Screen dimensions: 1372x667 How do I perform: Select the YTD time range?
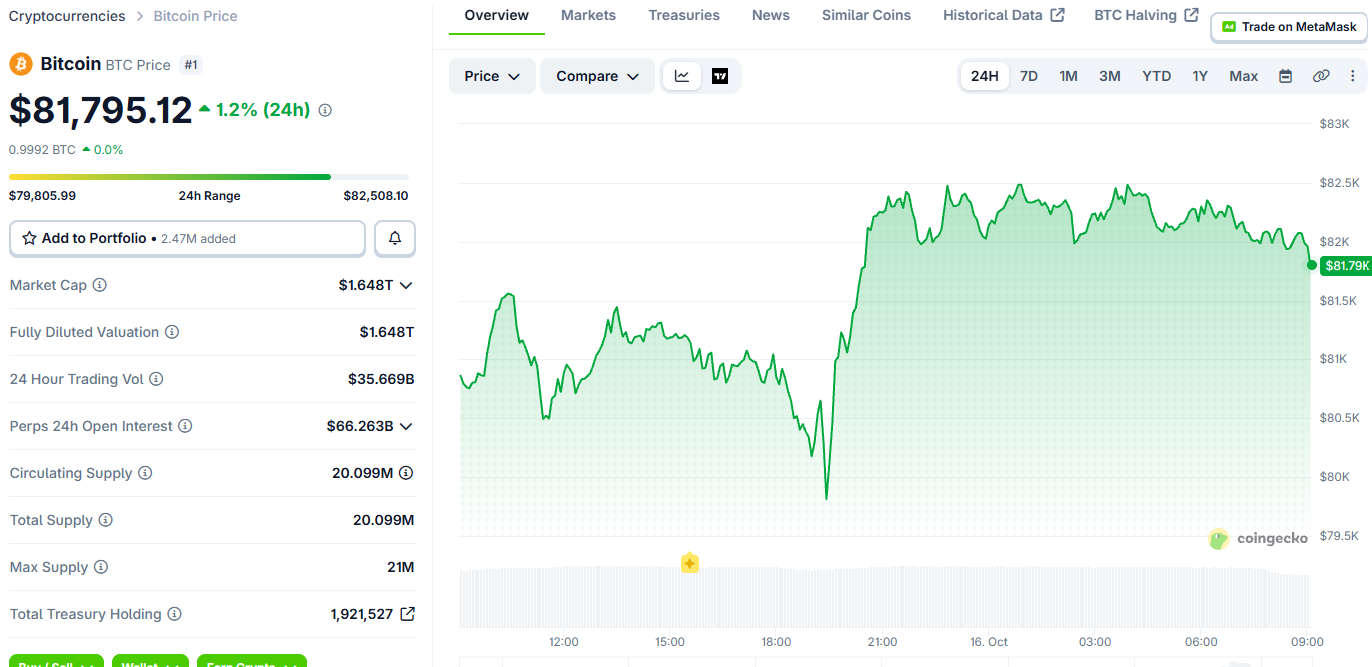1157,76
